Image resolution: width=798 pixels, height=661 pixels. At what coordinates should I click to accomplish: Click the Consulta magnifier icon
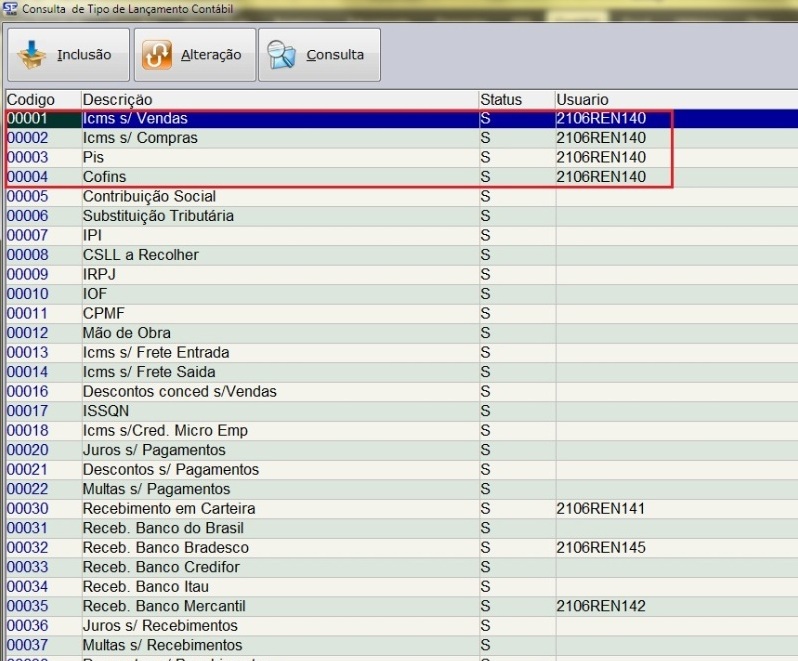282,55
